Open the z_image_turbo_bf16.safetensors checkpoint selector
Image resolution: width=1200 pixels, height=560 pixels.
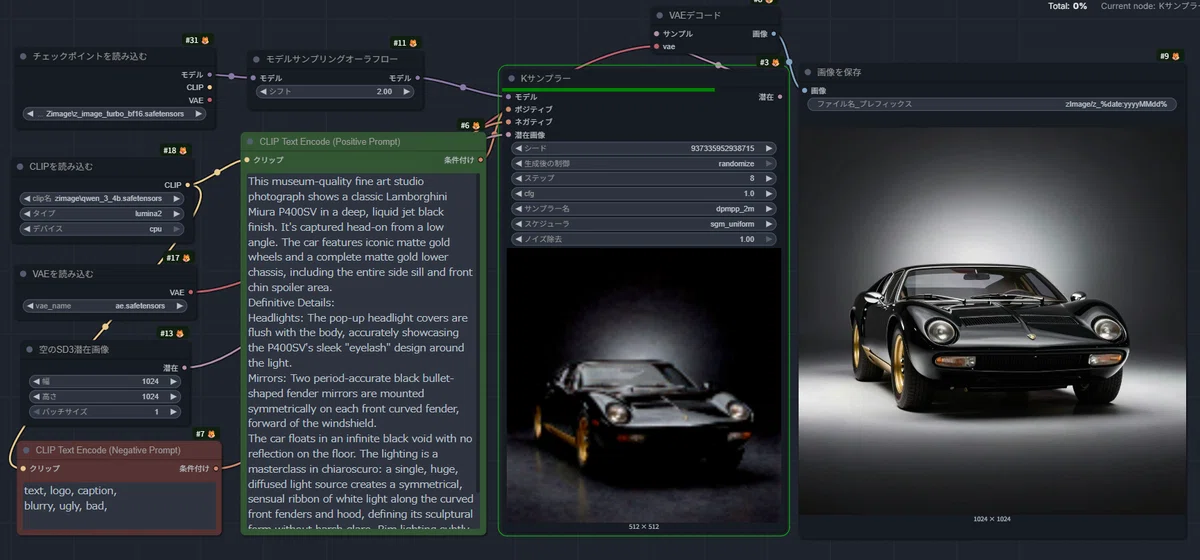114,114
